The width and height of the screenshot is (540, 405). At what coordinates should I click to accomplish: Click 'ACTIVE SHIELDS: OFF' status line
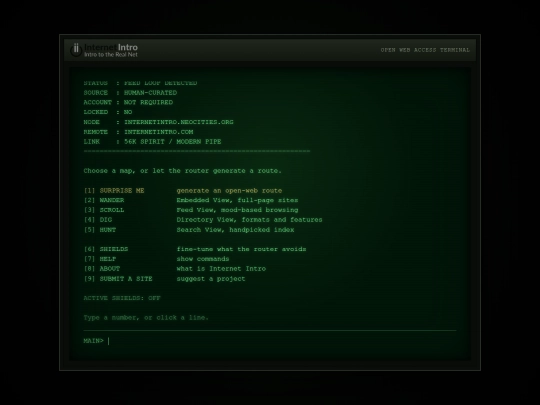coord(122,298)
